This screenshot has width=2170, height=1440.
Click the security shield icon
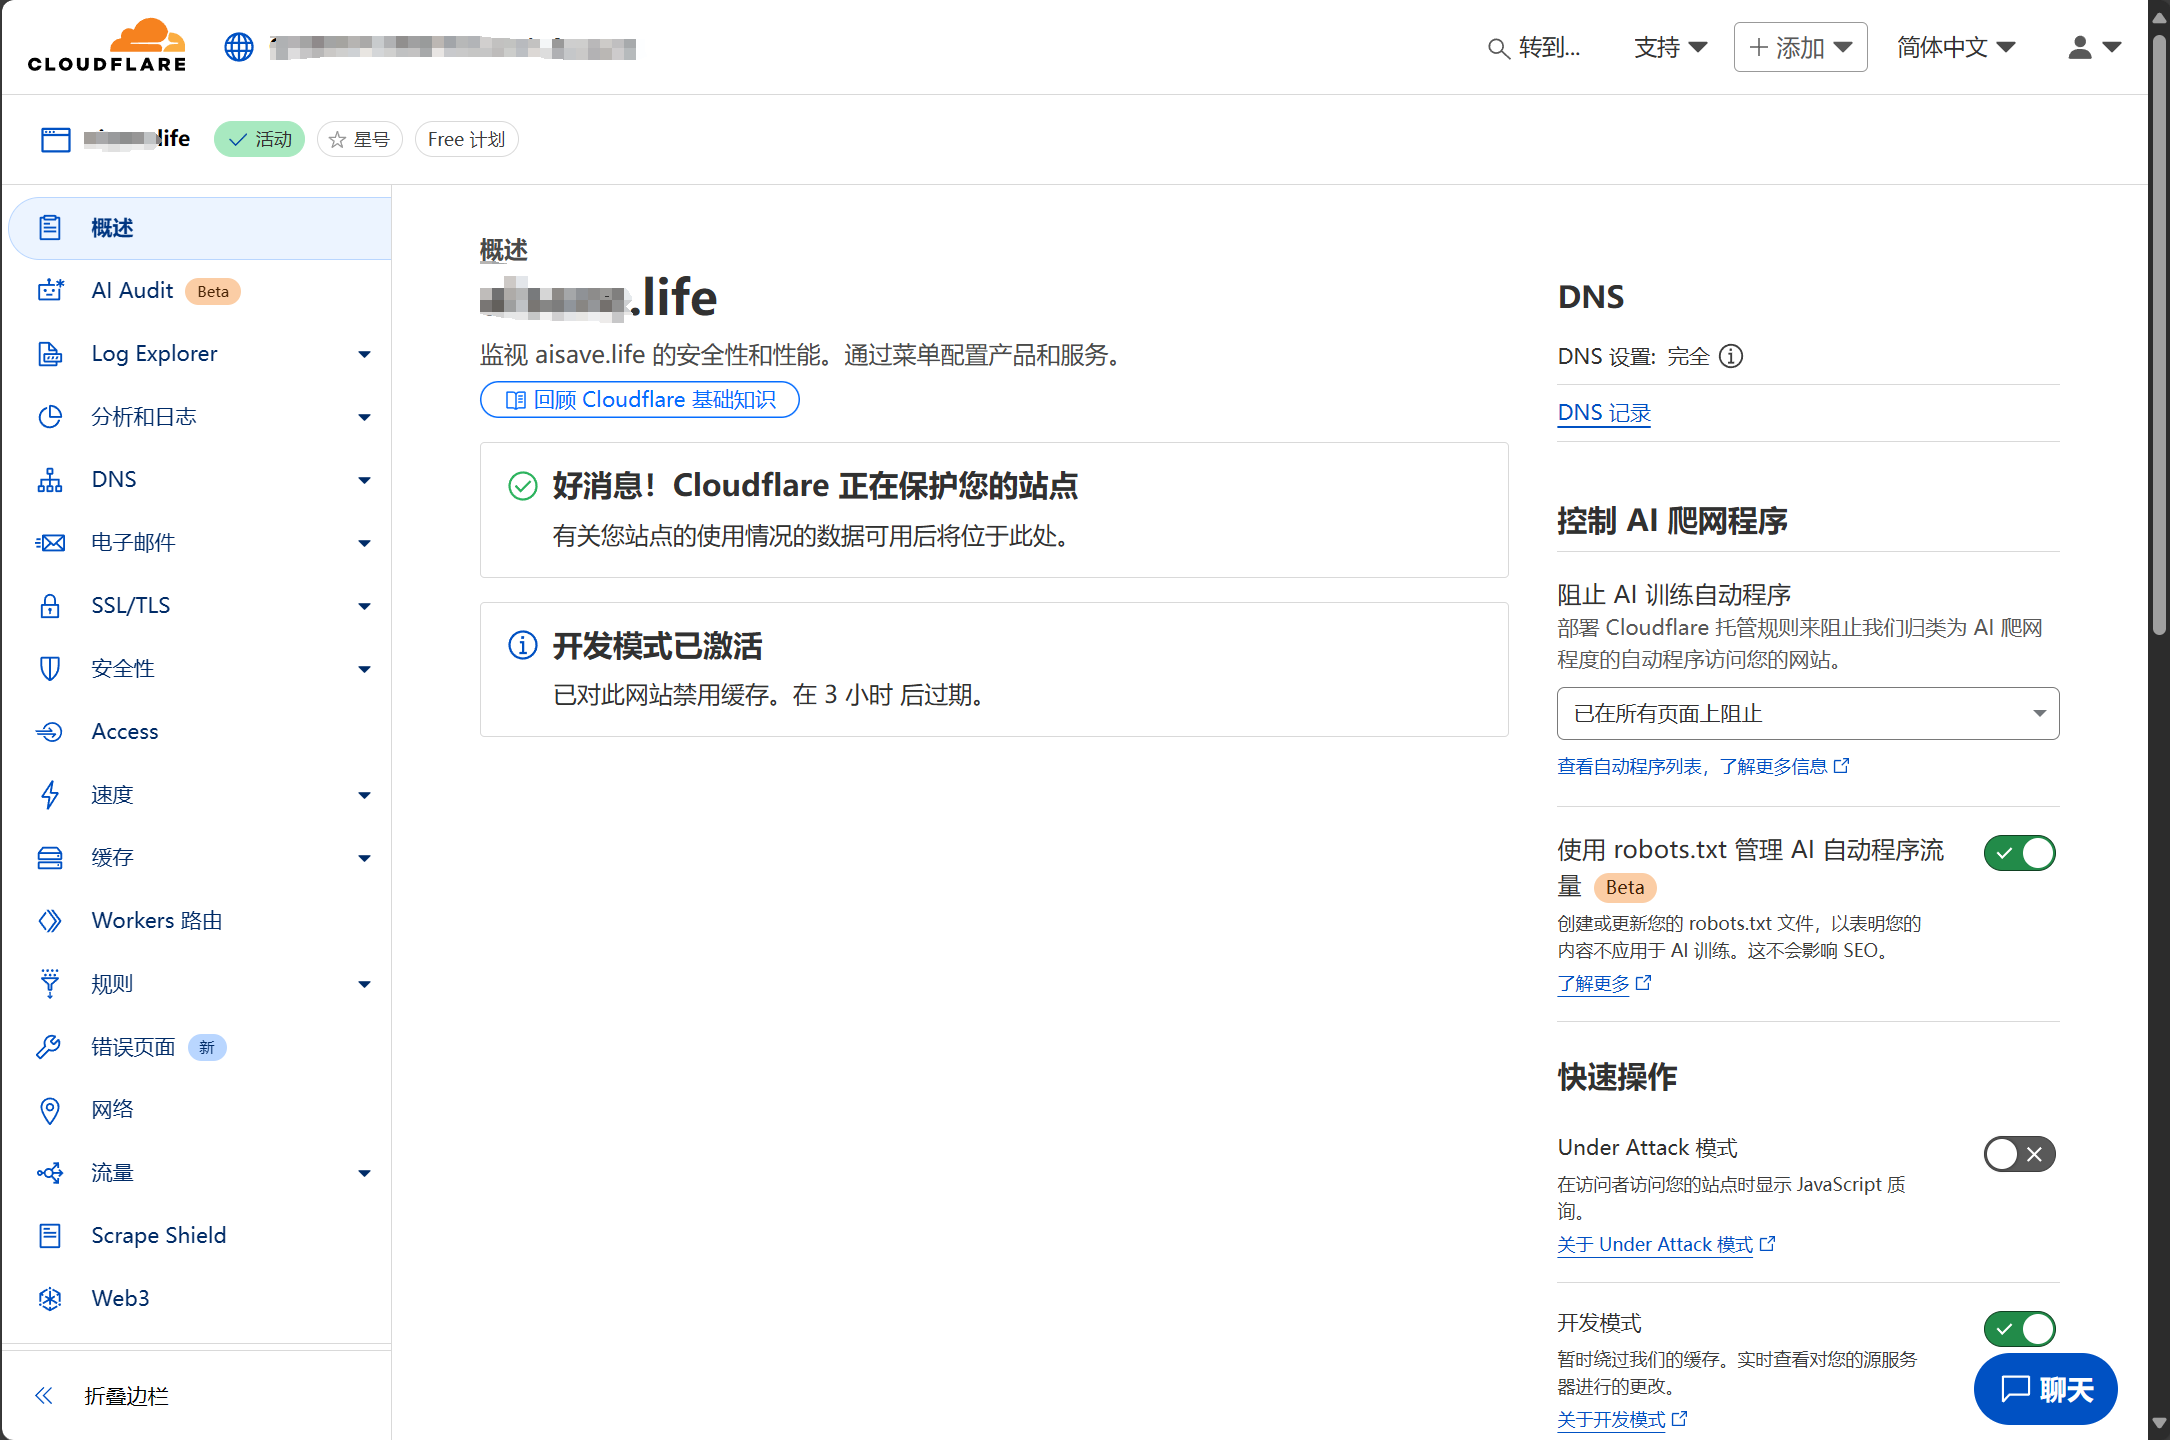50,669
